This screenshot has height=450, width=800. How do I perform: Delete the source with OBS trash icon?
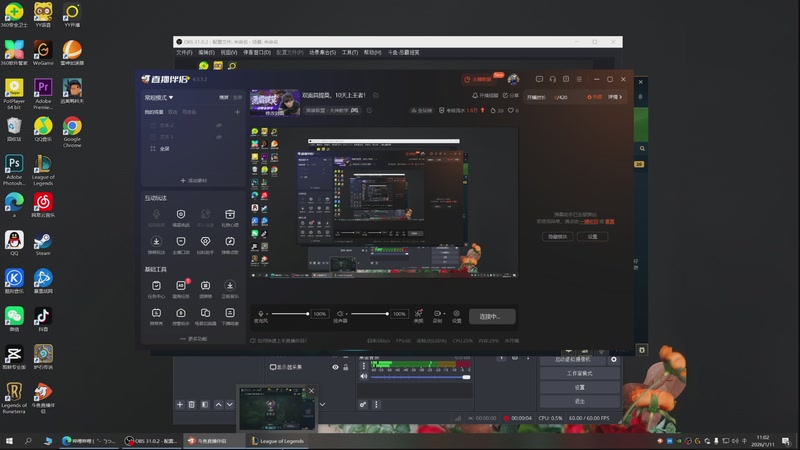[192, 405]
